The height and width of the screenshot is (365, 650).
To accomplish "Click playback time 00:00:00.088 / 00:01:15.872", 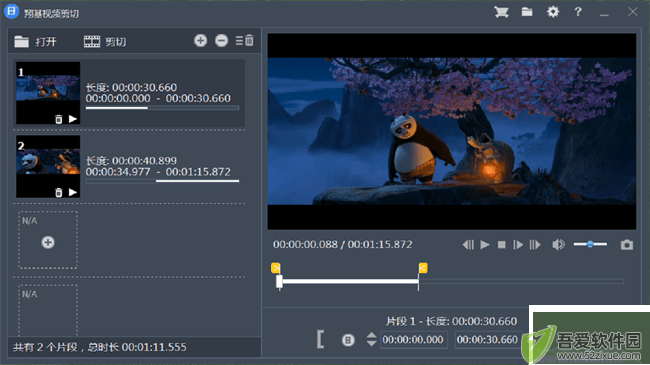I will (x=342, y=244).
